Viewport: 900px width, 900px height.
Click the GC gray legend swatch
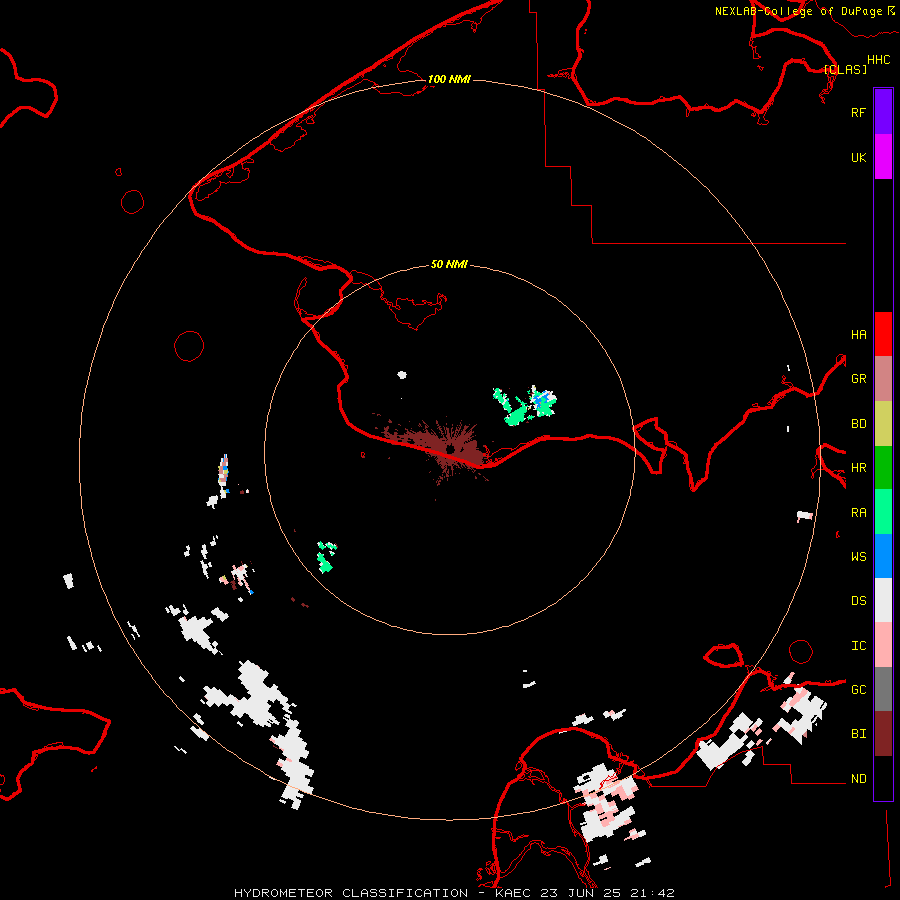[x=883, y=689]
